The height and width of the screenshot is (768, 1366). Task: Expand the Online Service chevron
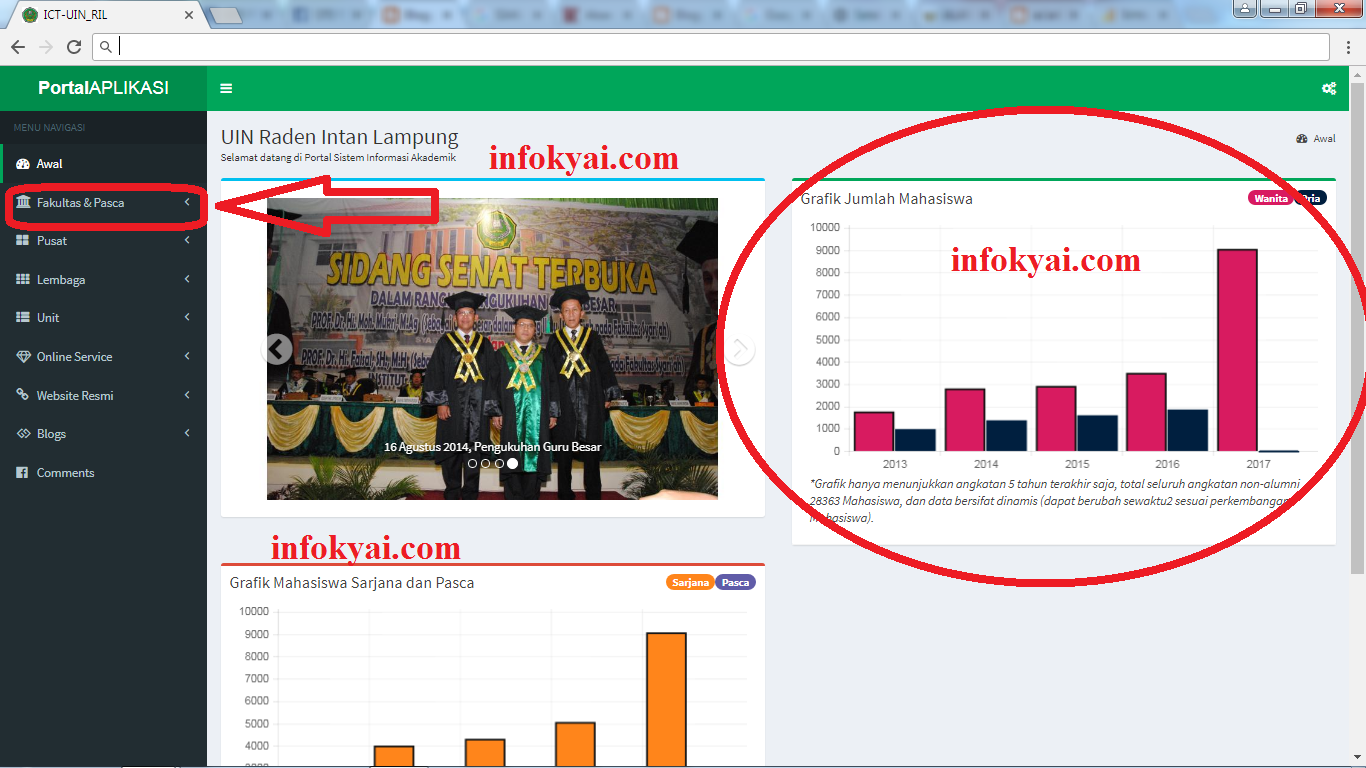[187, 357]
